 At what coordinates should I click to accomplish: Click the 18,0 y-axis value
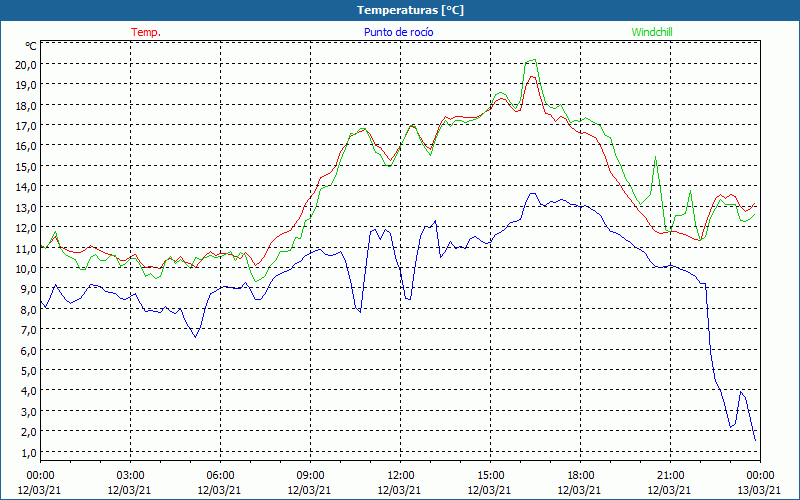(26, 106)
